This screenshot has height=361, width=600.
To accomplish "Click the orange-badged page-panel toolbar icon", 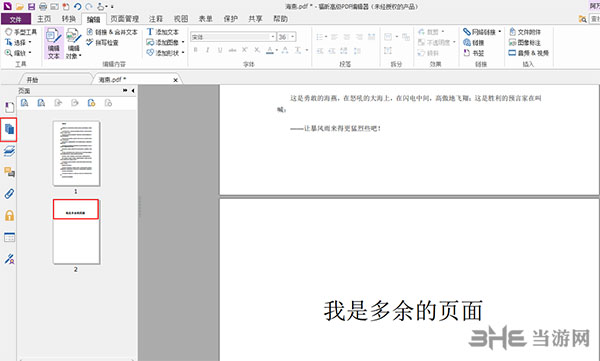I will click(x=91, y=103).
